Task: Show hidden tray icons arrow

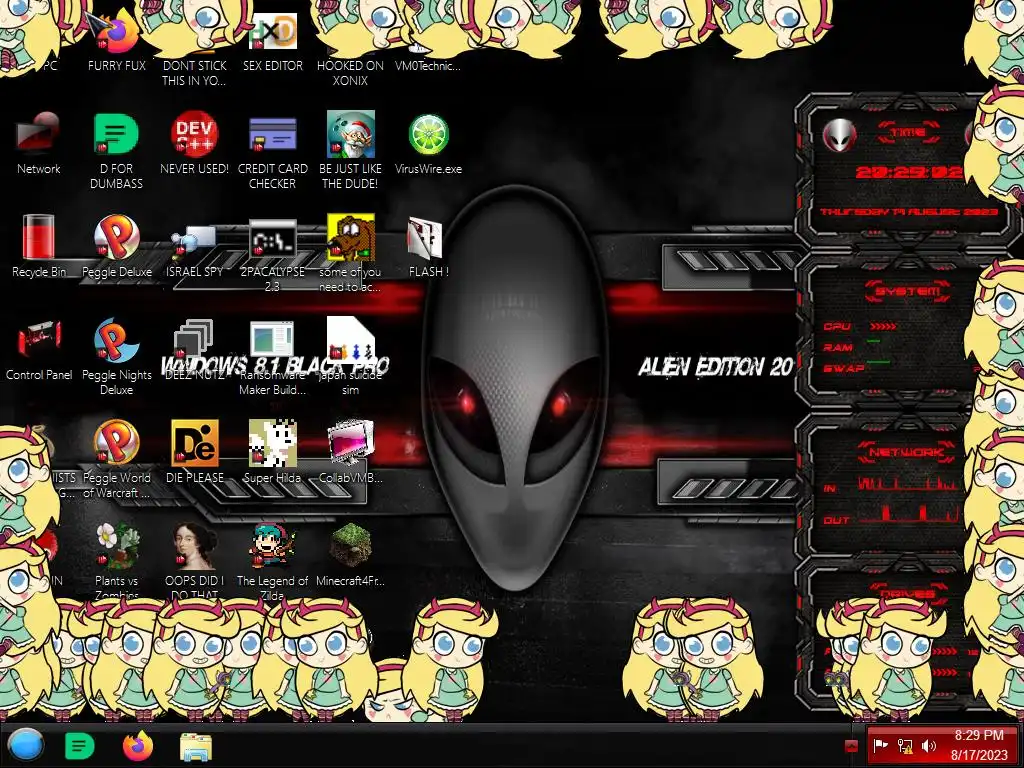Action: (851, 746)
